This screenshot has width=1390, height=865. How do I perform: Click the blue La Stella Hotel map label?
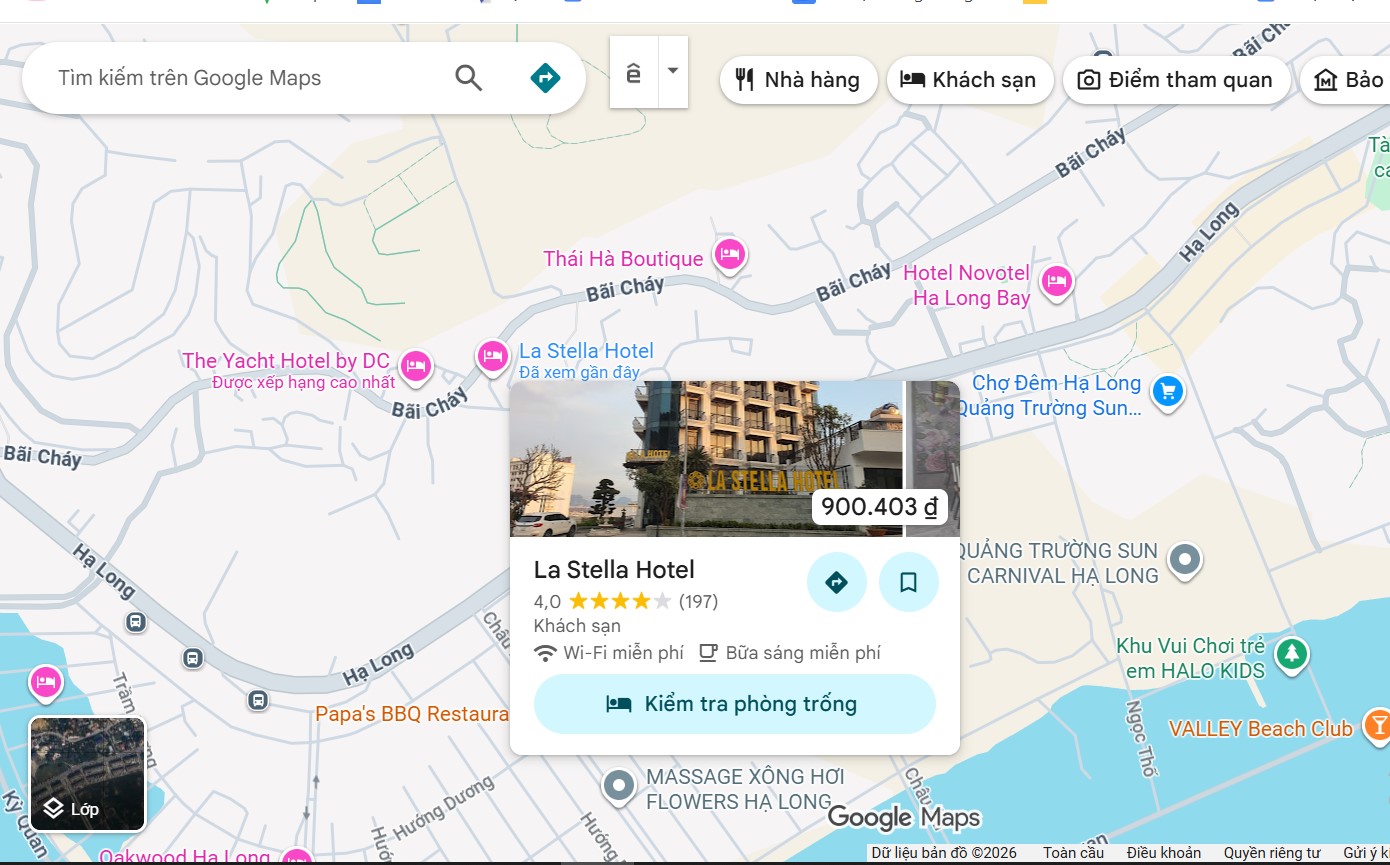coord(586,351)
